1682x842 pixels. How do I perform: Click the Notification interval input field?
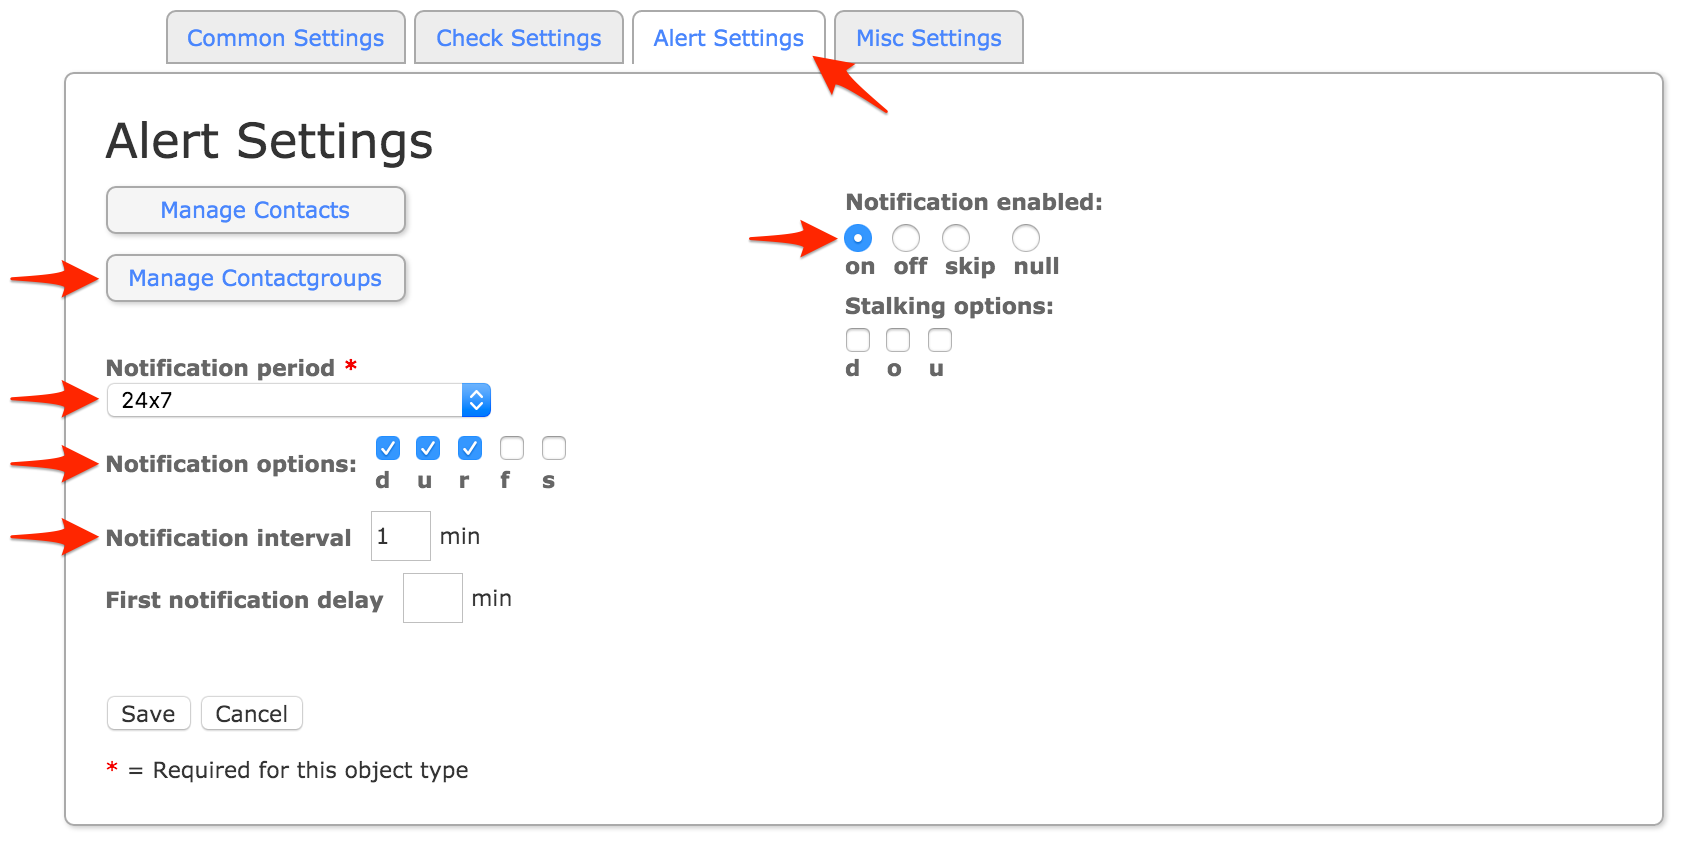point(400,536)
